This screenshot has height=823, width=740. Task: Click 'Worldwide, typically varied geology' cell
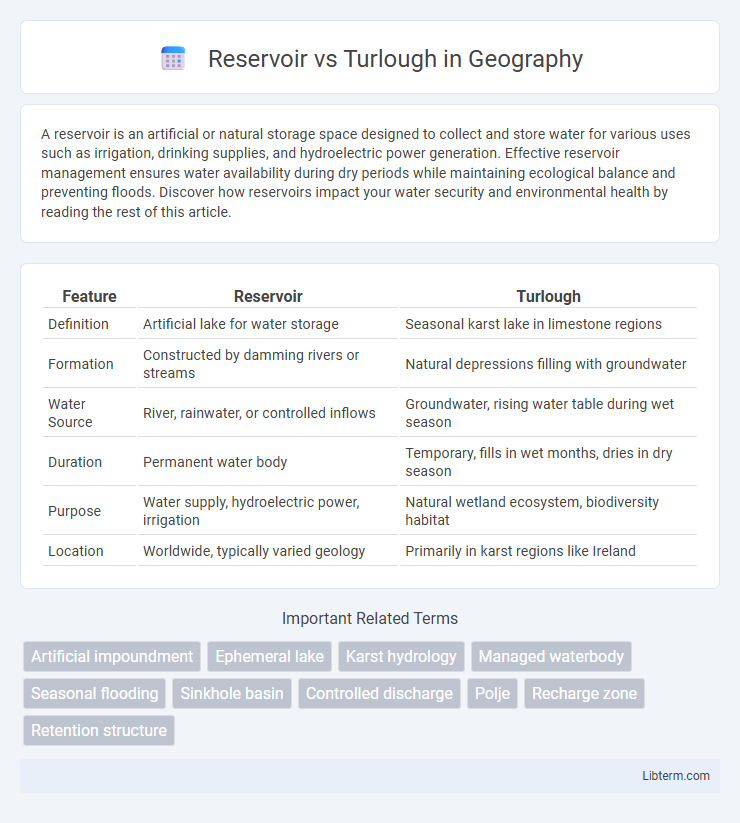tap(268, 551)
